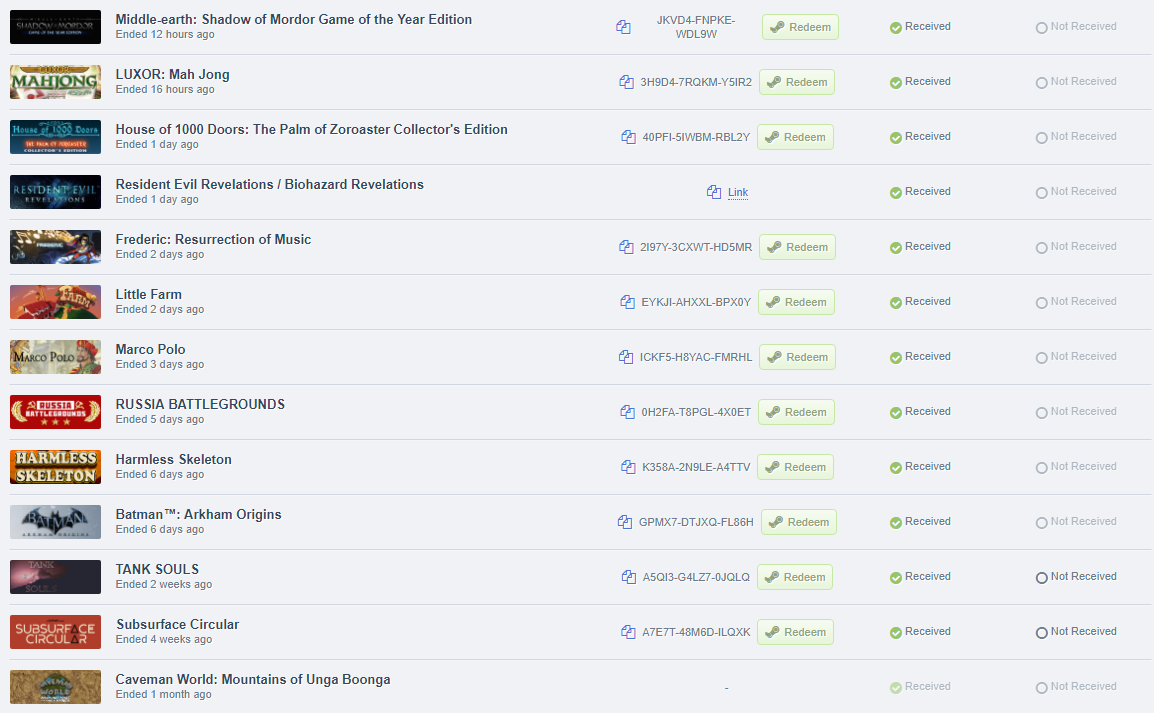The width and height of the screenshot is (1154, 713).
Task: Redeem the Batman: Arkham Origins key
Action: click(799, 522)
